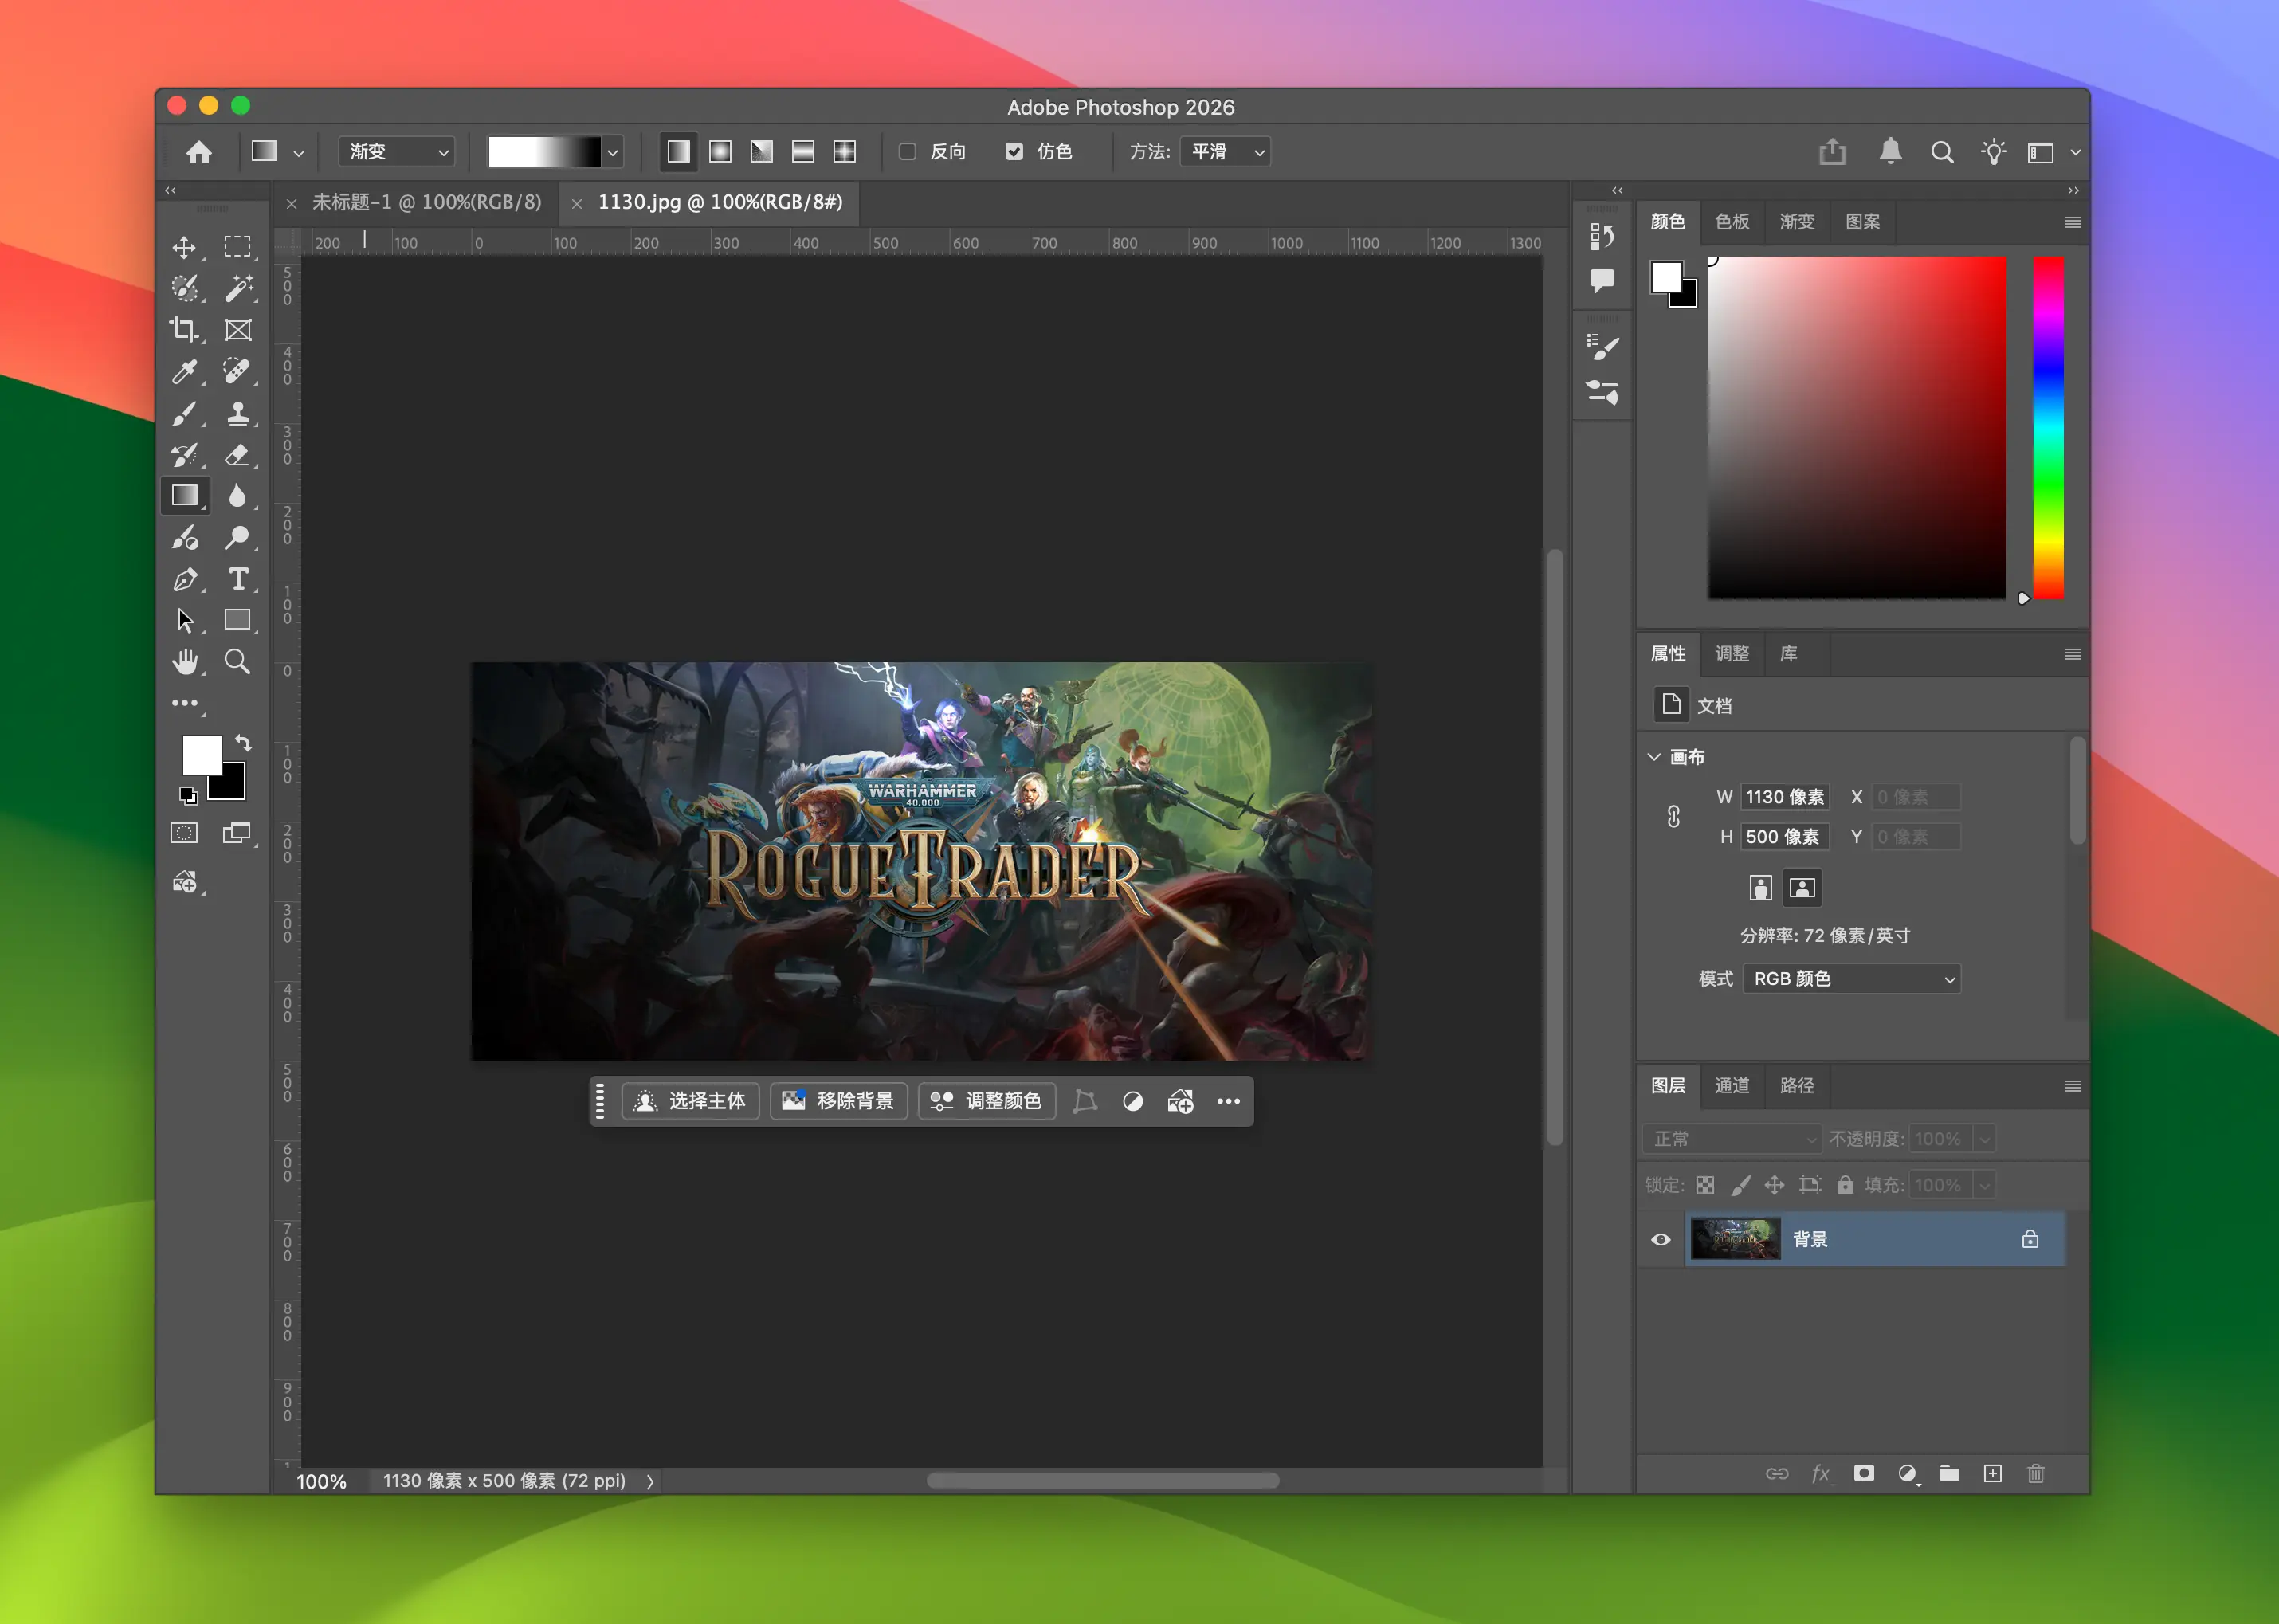2279x1624 pixels.
Task: Select the Eyedropper tool
Action: tap(184, 371)
